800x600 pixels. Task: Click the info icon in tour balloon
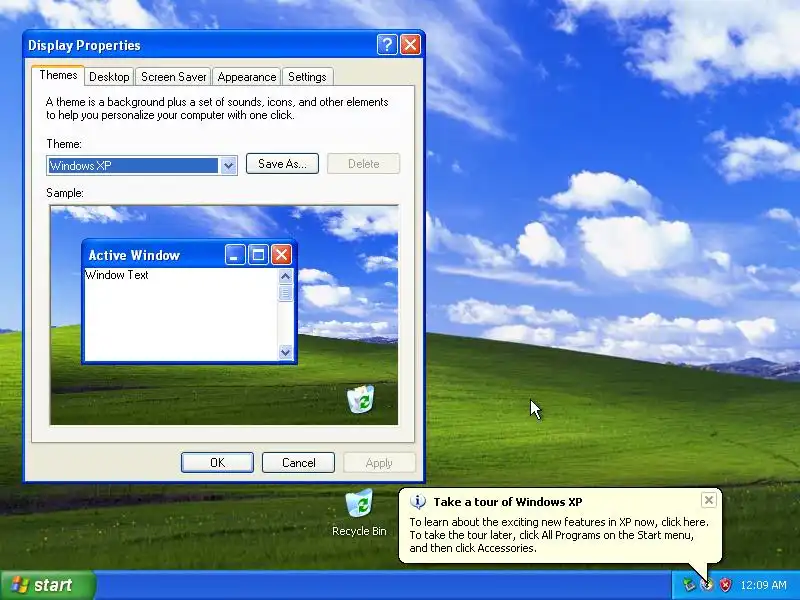(418, 502)
